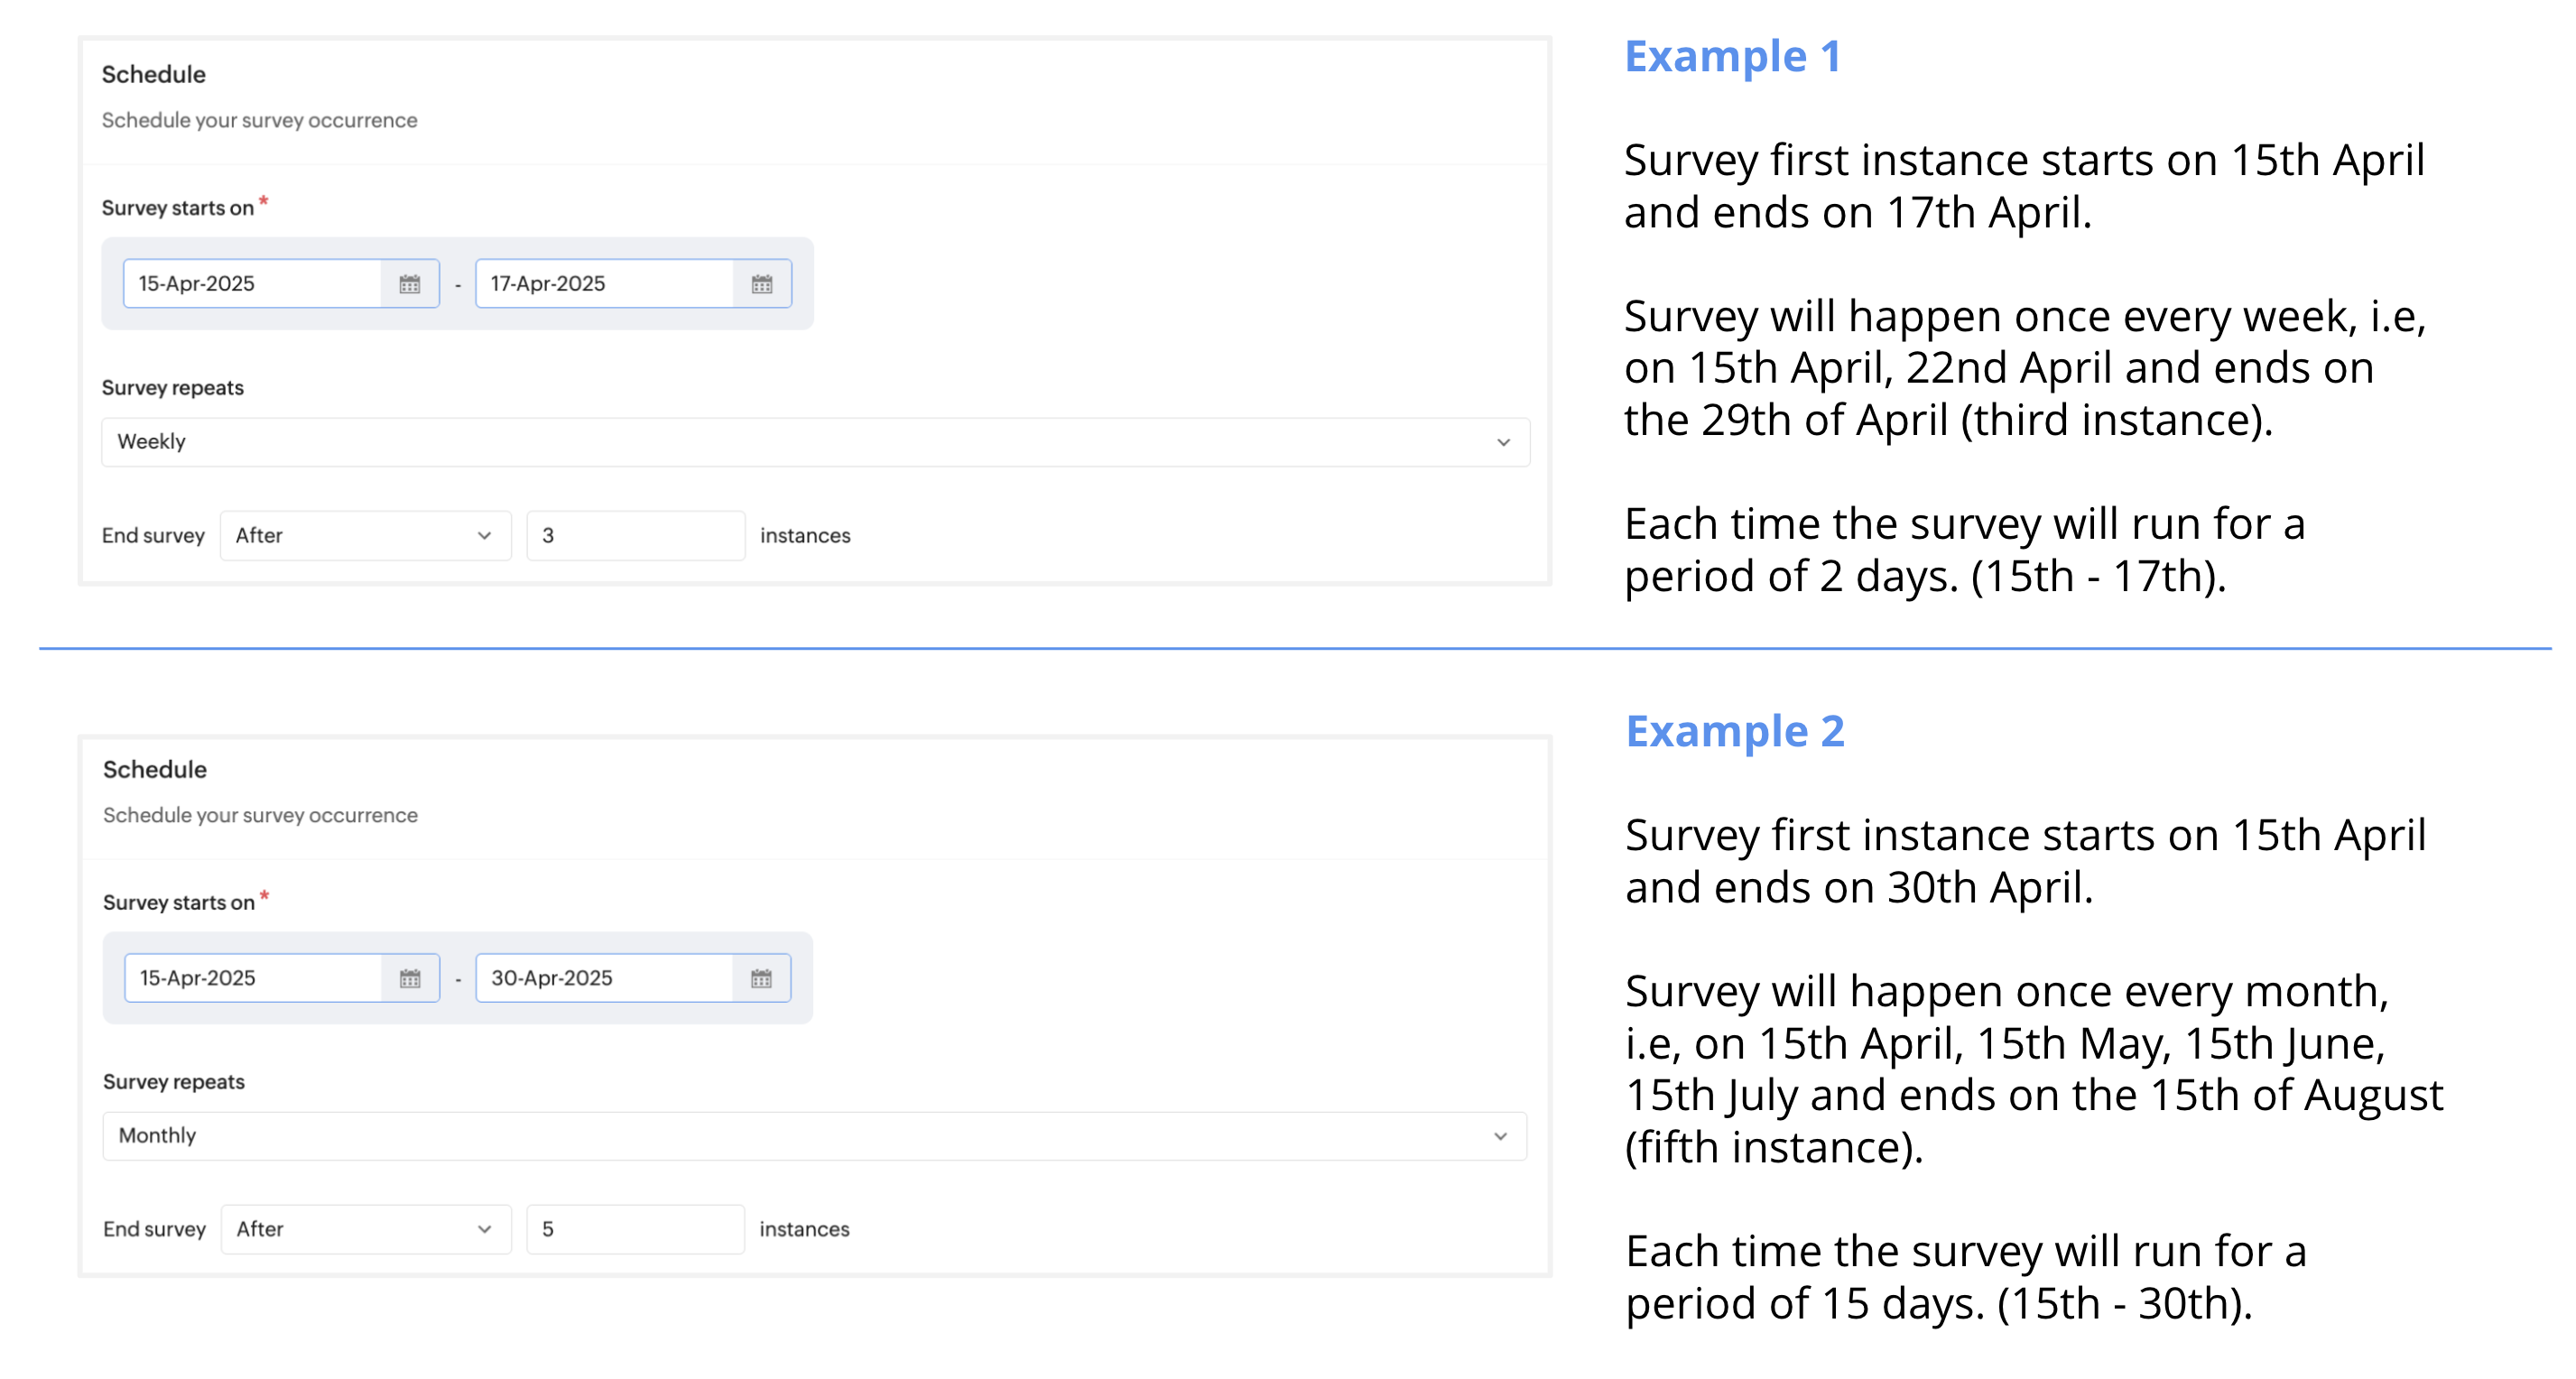The image size is (2576, 1379).
Task: Click the instances field showing 5
Action: [x=636, y=1230]
